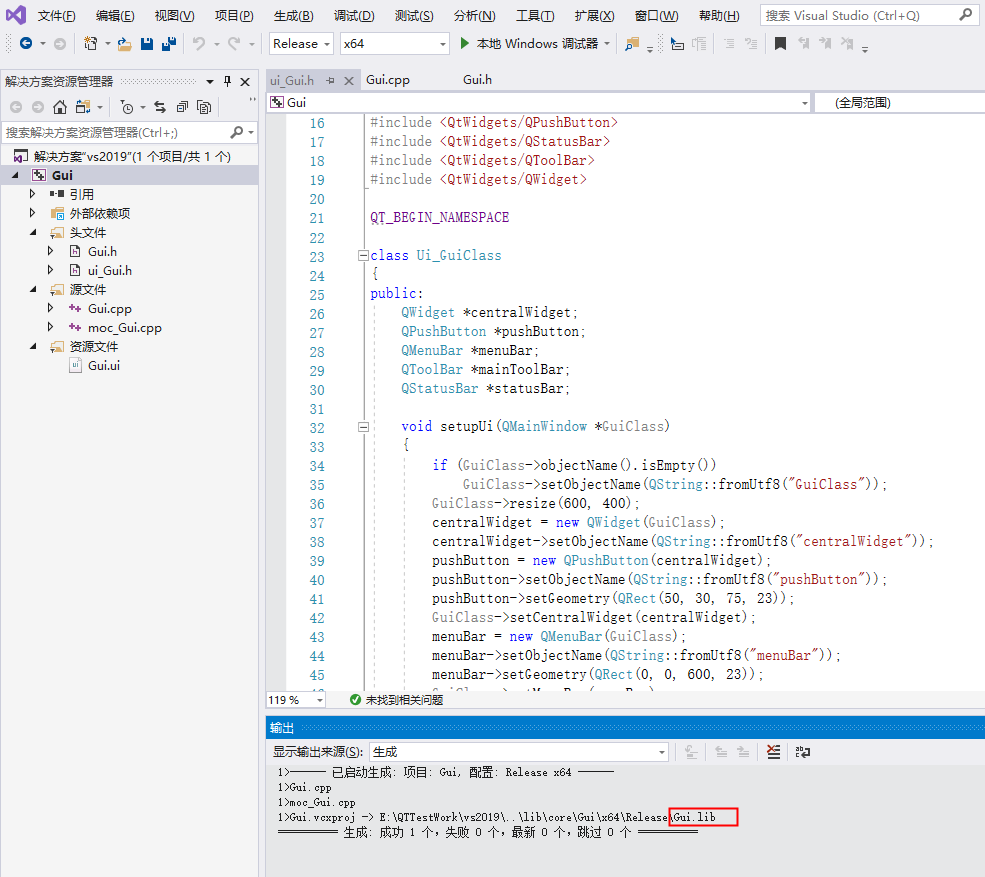This screenshot has height=877, width=985.
Task: Switch to the Gui.cpp tab
Action: 388,80
